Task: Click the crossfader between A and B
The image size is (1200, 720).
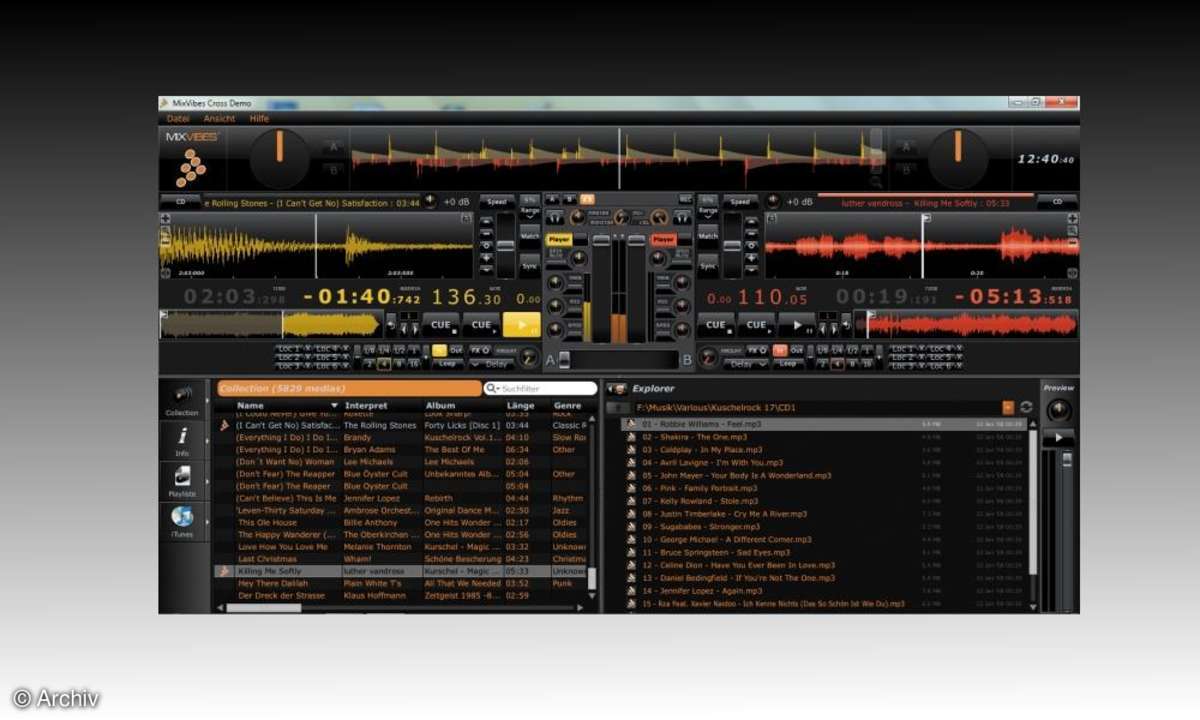Action: [x=618, y=360]
